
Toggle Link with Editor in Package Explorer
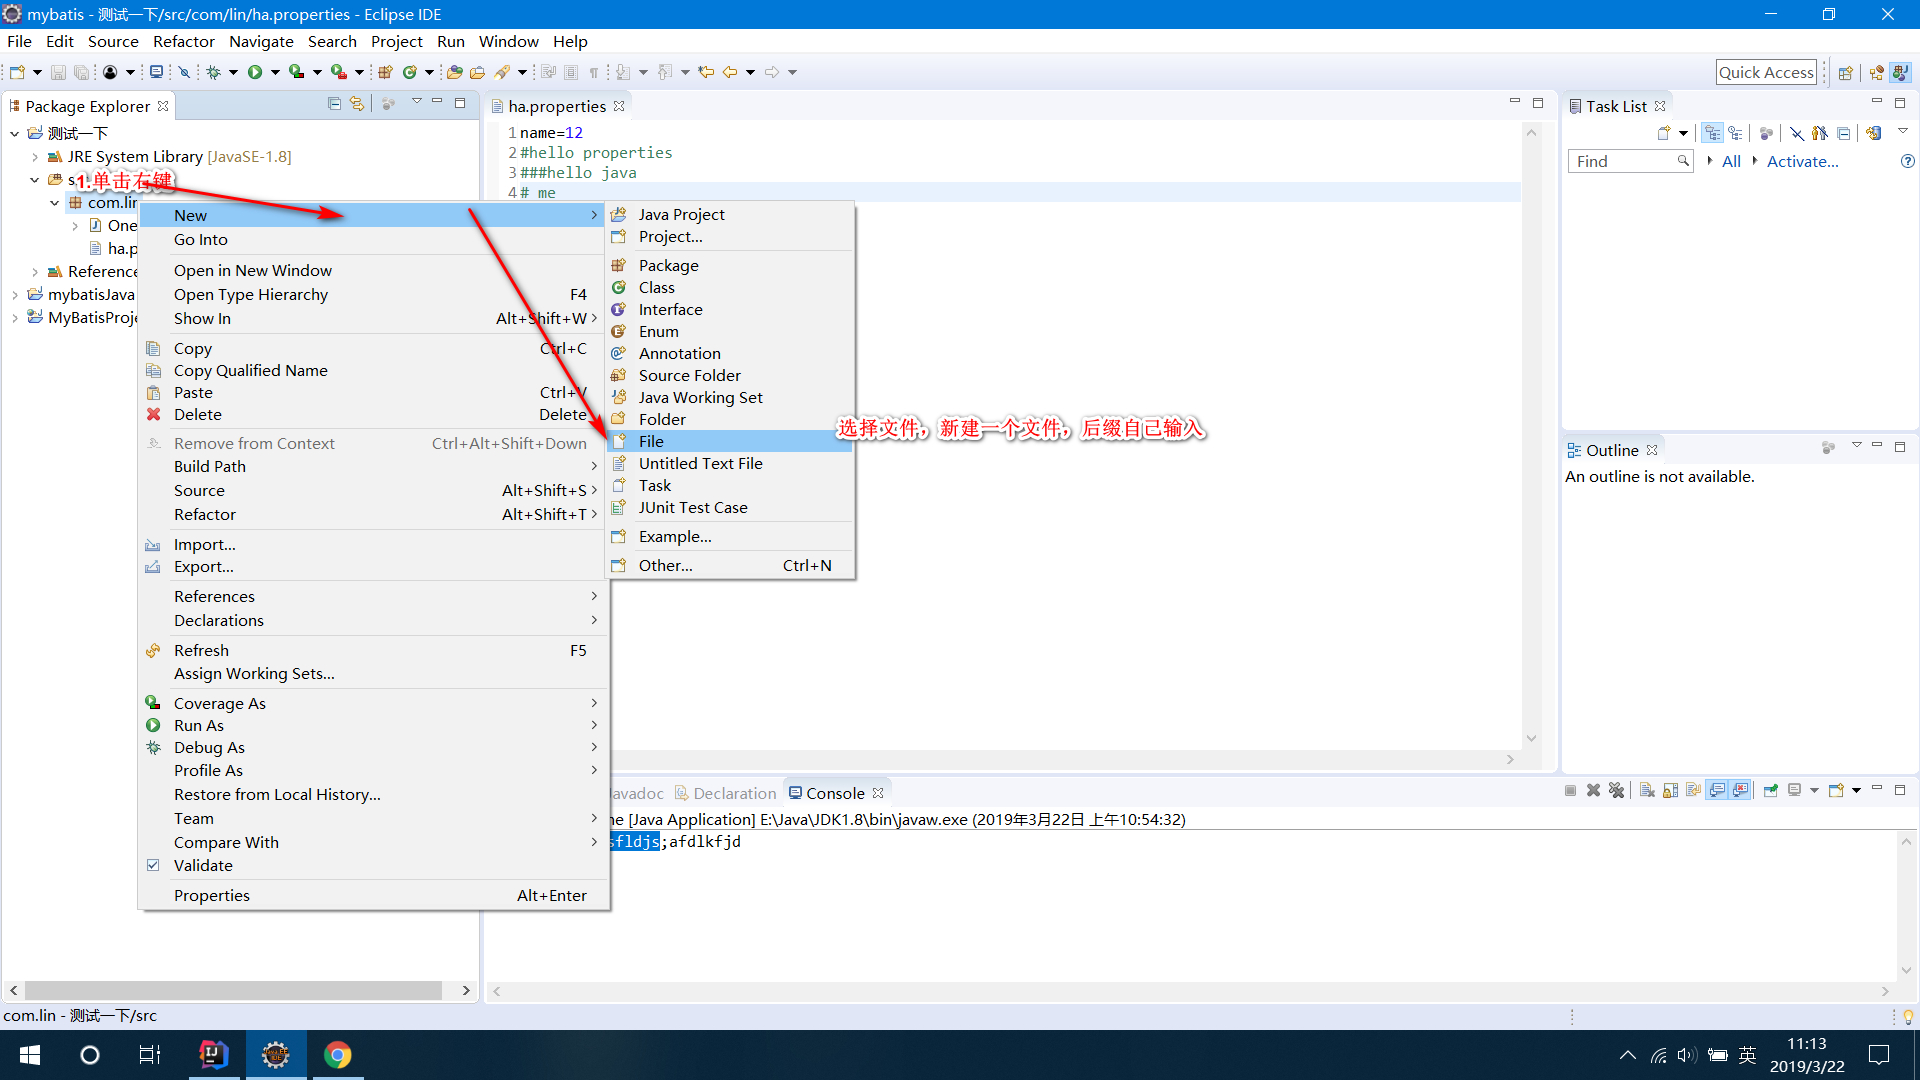pyautogui.click(x=356, y=104)
